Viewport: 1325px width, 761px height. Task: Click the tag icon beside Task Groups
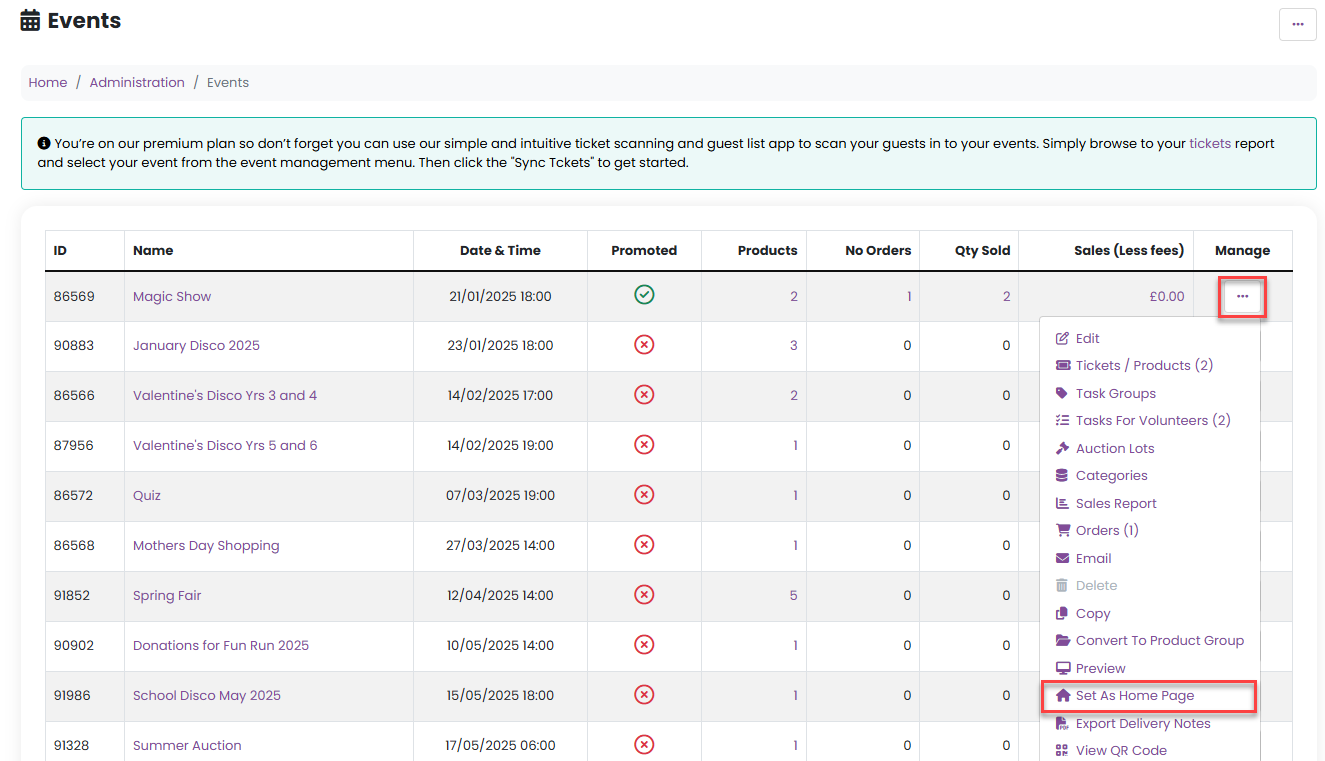coord(1062,393)
